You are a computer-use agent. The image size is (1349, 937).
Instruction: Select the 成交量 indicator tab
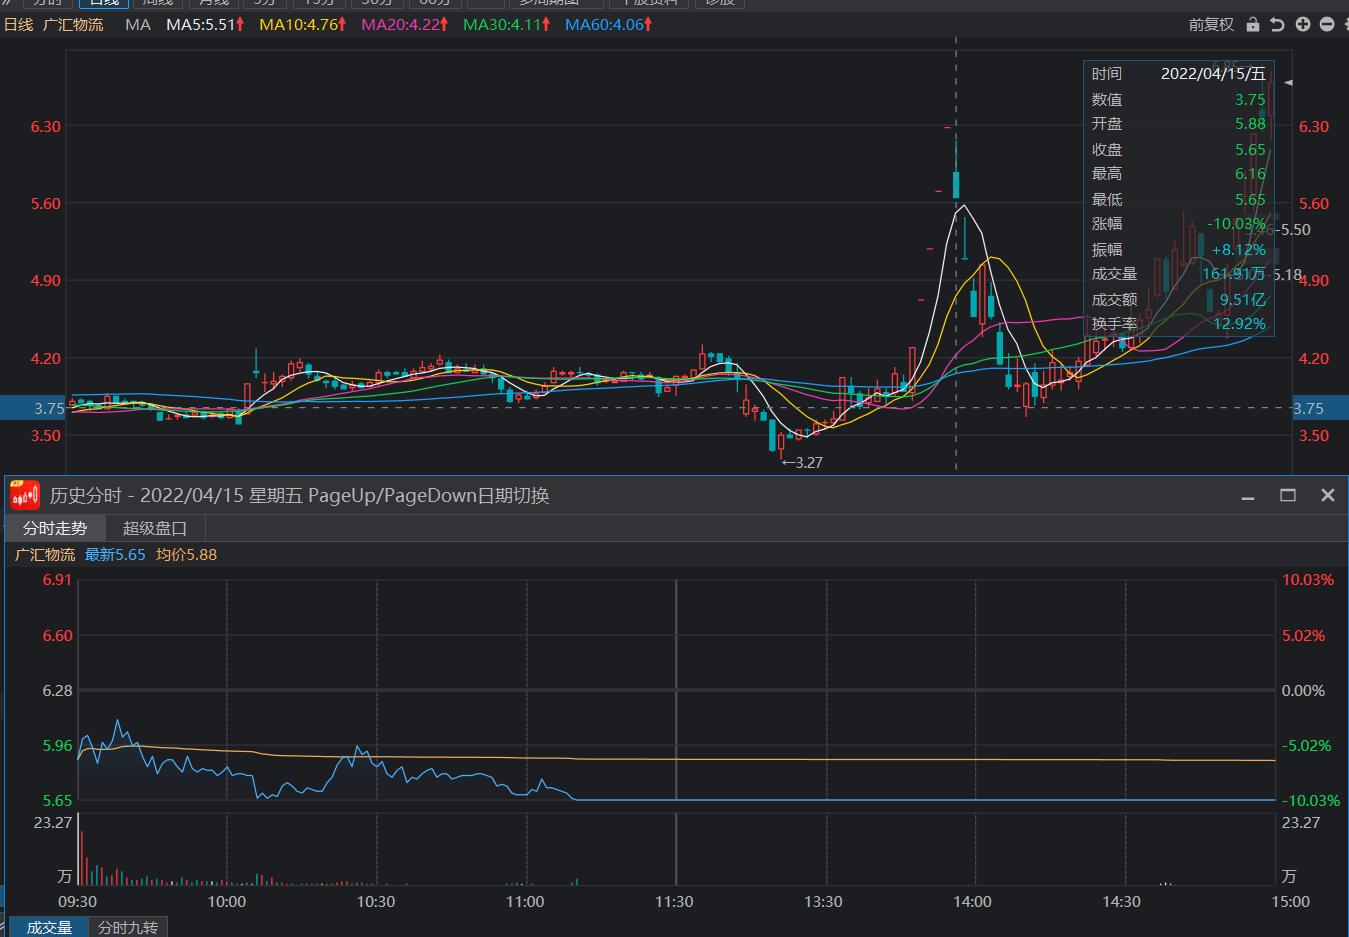pyautogui.click(x=49, y=927)
